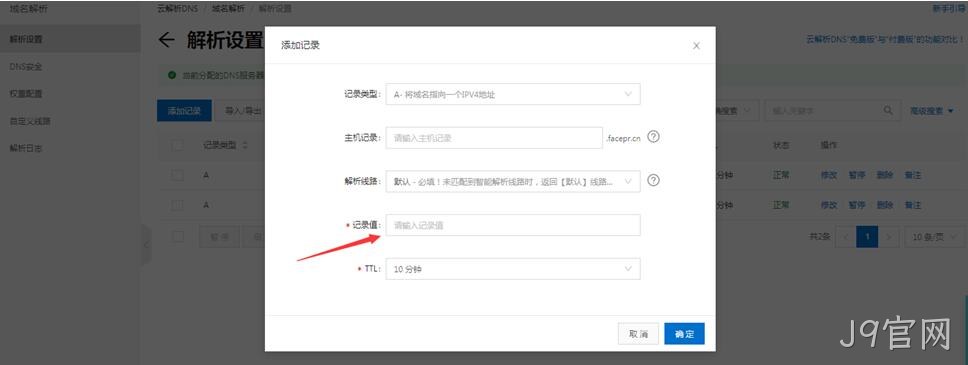
Task: Click 暂停 on the second A record
Action: click(x=856, y=205)
